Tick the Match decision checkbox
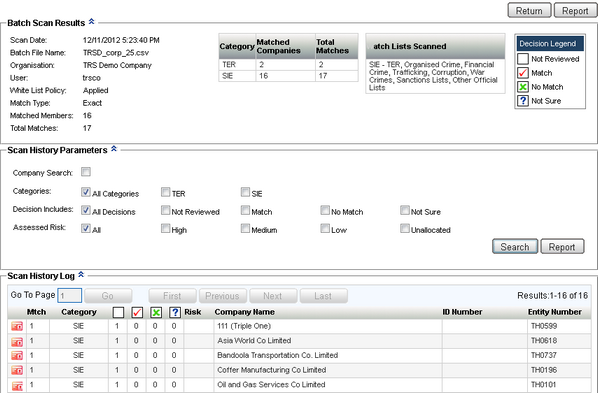The width and height of the screenshot is (598, 393). pos(245,210)
